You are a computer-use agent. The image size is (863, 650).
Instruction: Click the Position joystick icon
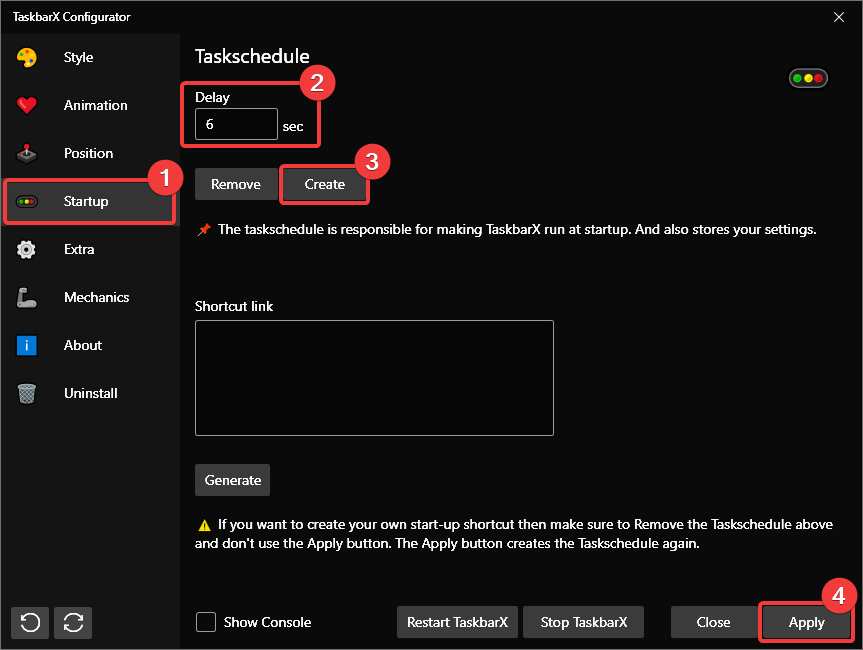point(27,153)
